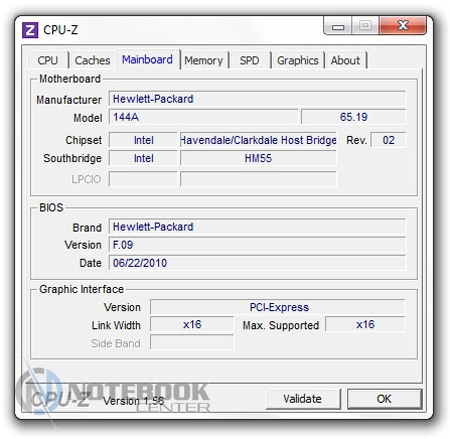The image size is (450, 439).
Task: Click the OK button
Action: (384, 399)
